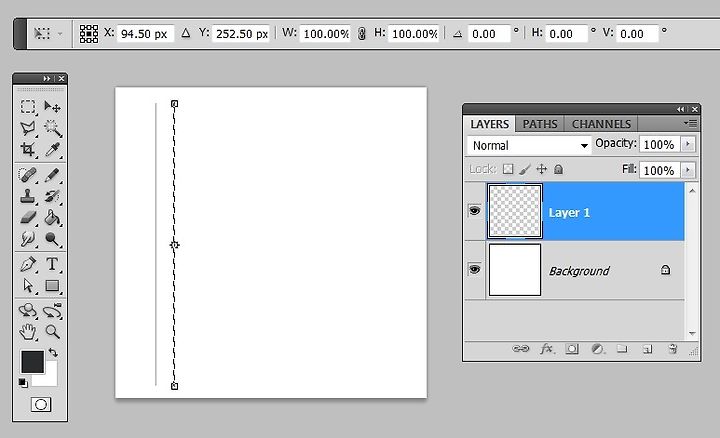The height and width of the screenshot is (438, 720).
Task: Select the Polygonal Lasso tool
Action: click(28, 129)
